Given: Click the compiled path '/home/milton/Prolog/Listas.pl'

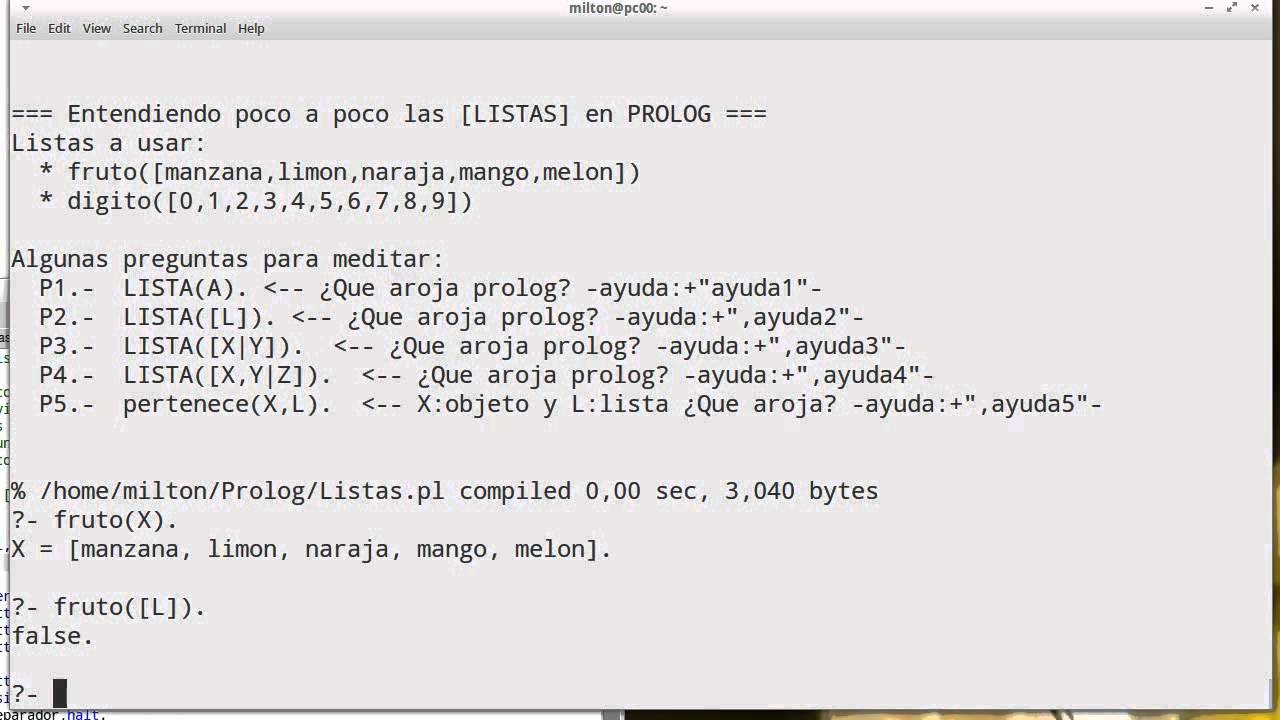Looking at the screenshot, I should [243, 491].
